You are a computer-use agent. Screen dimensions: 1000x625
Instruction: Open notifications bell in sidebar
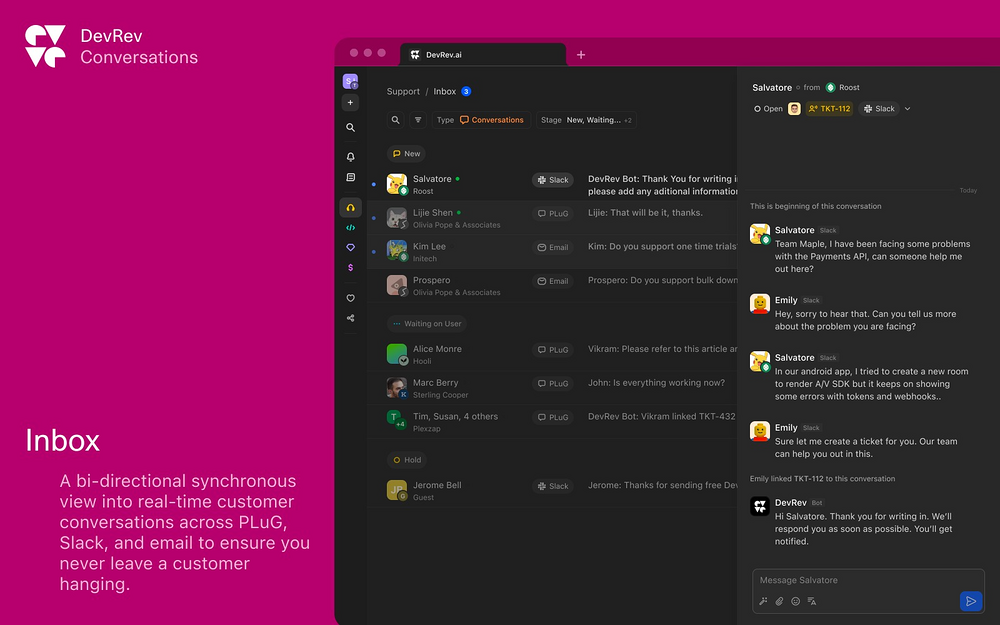click(350, 156)
